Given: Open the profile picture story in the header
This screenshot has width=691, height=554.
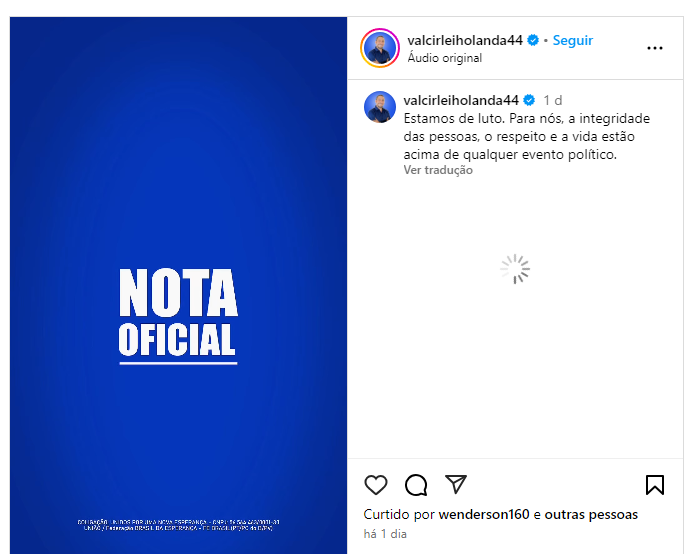Looking at the screenshot, I should pyautogui.click(x=380, y=47).
